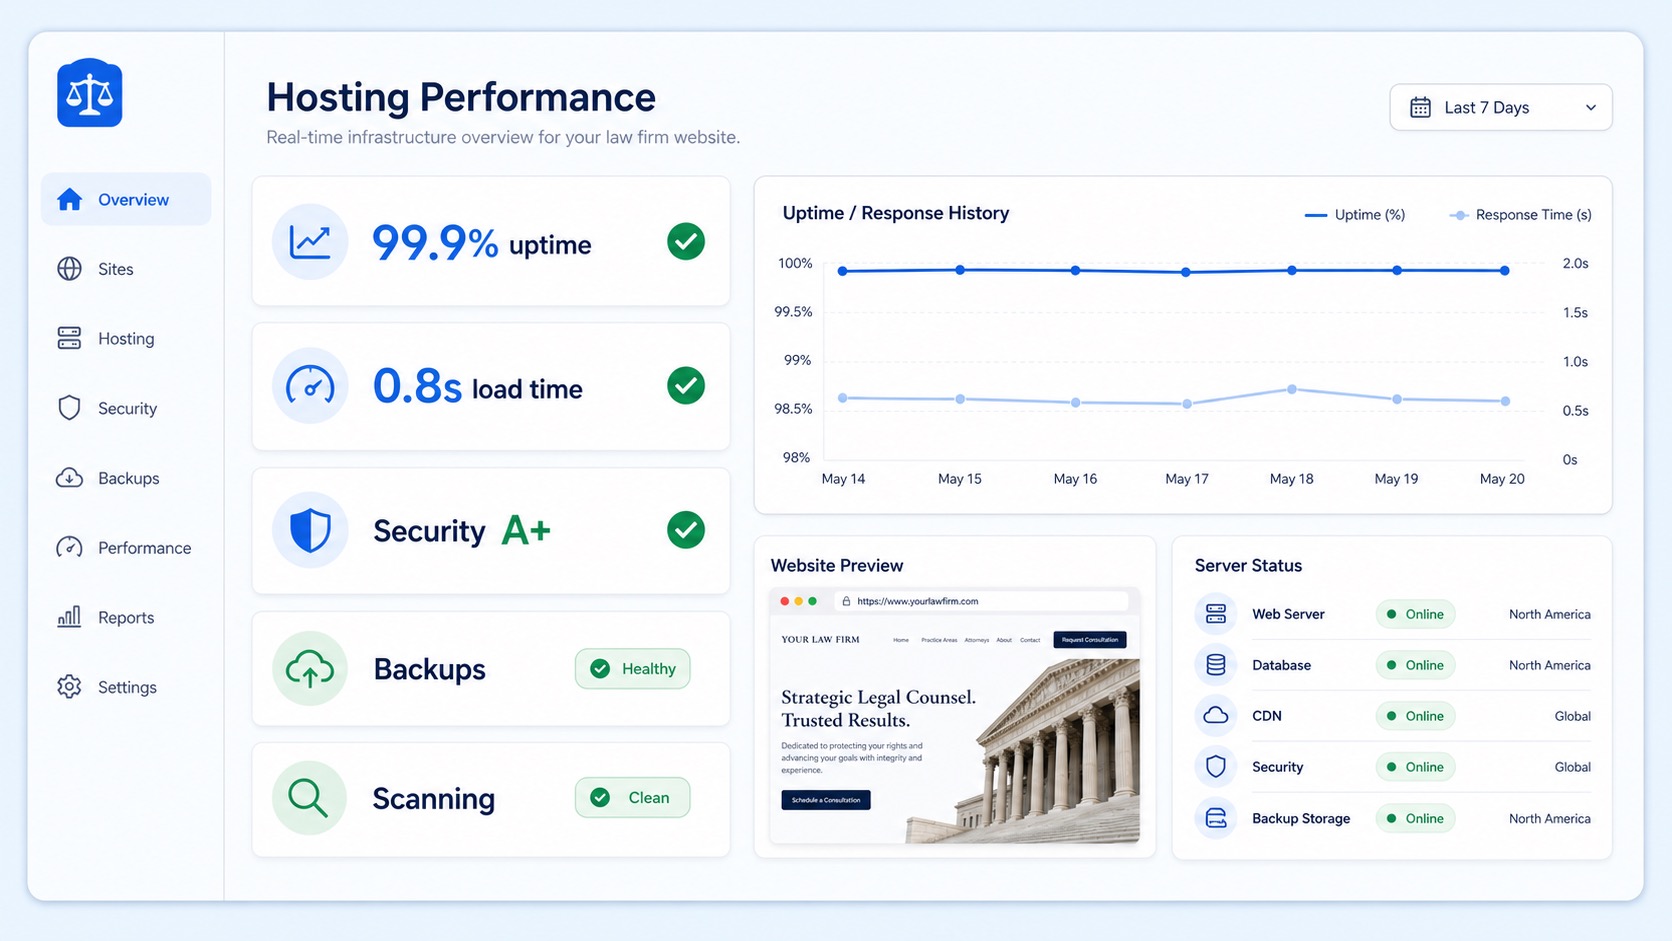1672x941 pixels.
Task: Toggle the Response Time (s) legend entry
Action: coord(1521,215)
